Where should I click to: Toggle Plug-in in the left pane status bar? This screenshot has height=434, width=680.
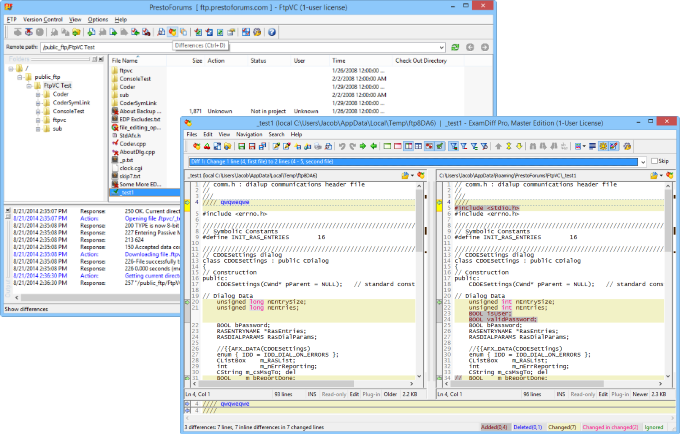(371, 394)
